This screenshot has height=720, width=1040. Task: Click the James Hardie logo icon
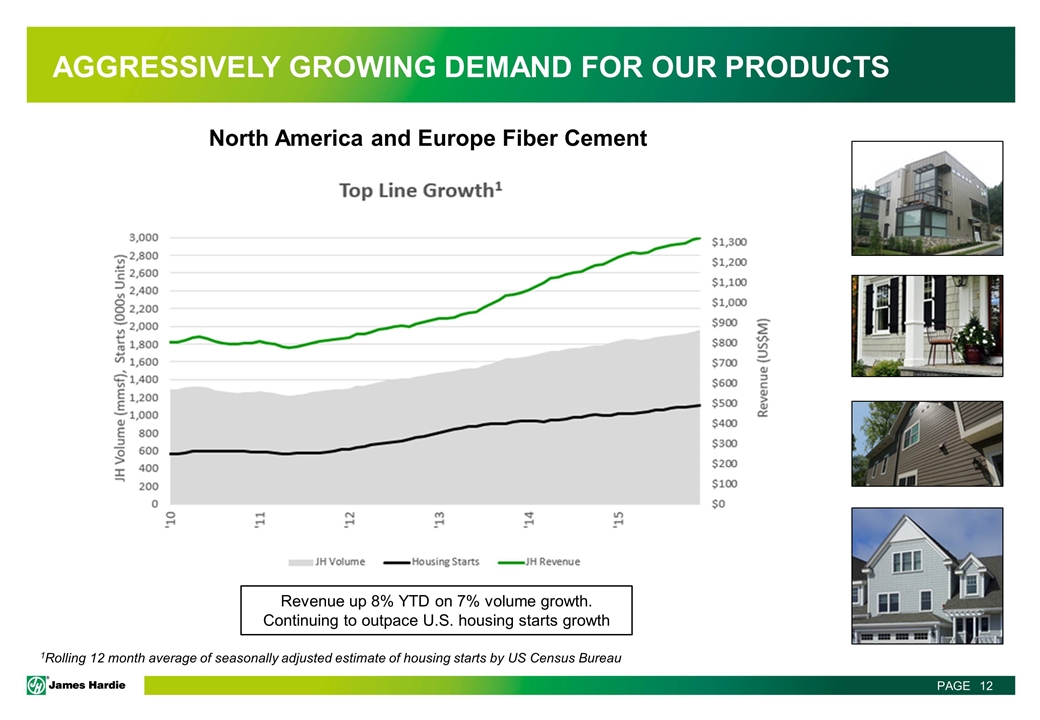[x=39, y=685]
